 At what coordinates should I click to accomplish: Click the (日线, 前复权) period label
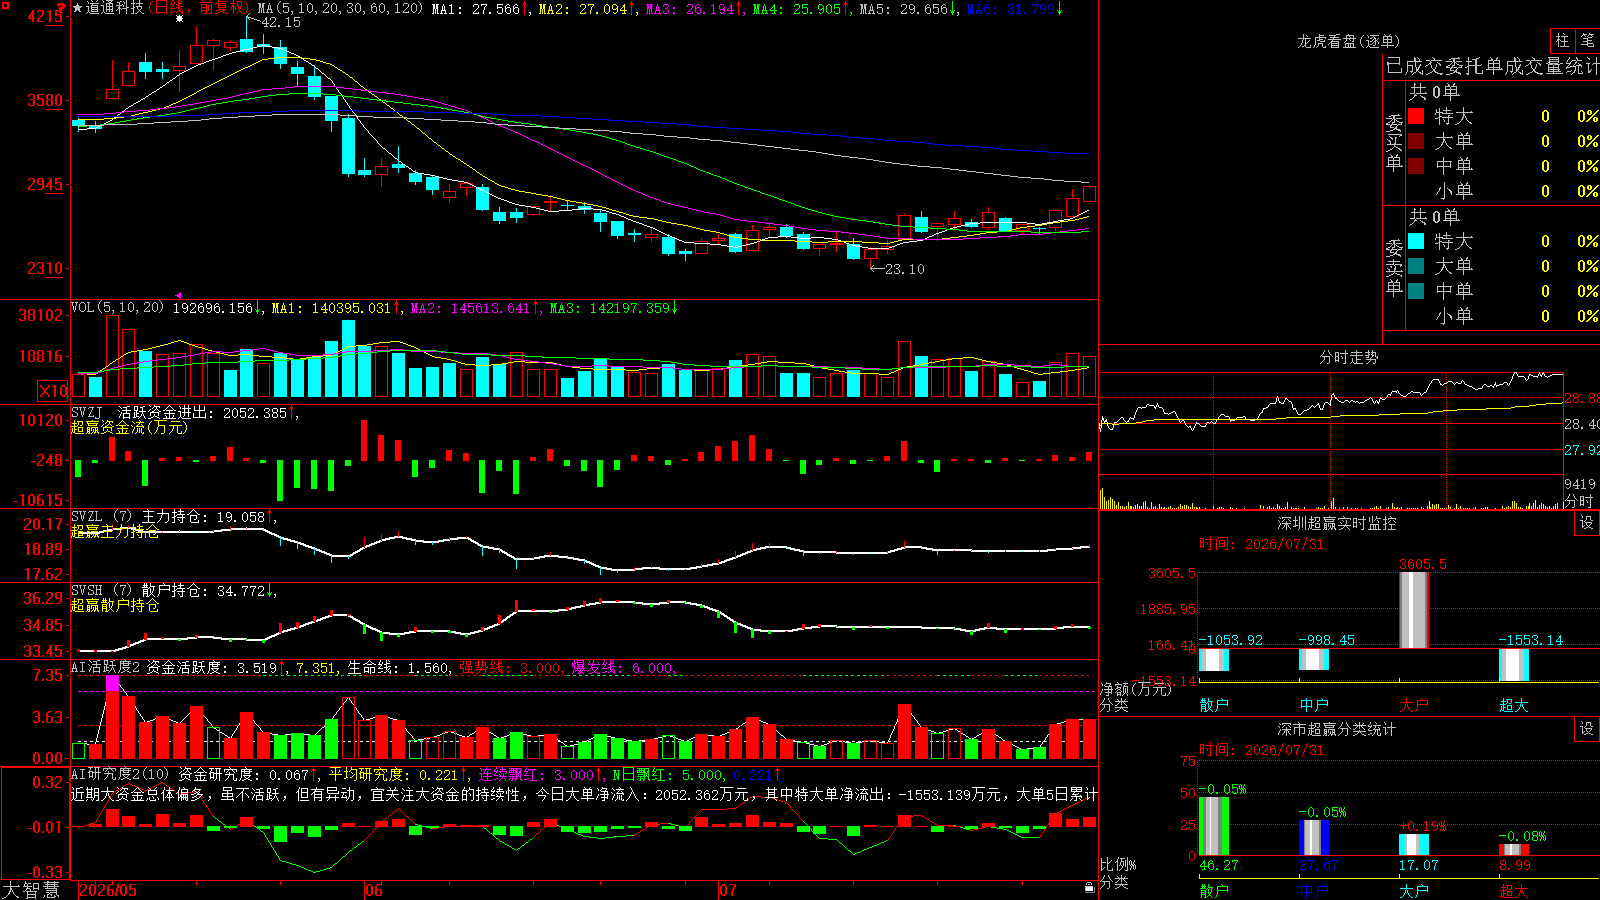pos(200,8)
